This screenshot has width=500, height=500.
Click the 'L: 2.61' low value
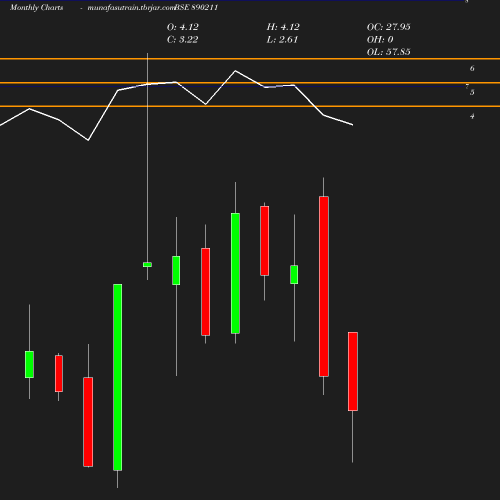tap(282, 40)
